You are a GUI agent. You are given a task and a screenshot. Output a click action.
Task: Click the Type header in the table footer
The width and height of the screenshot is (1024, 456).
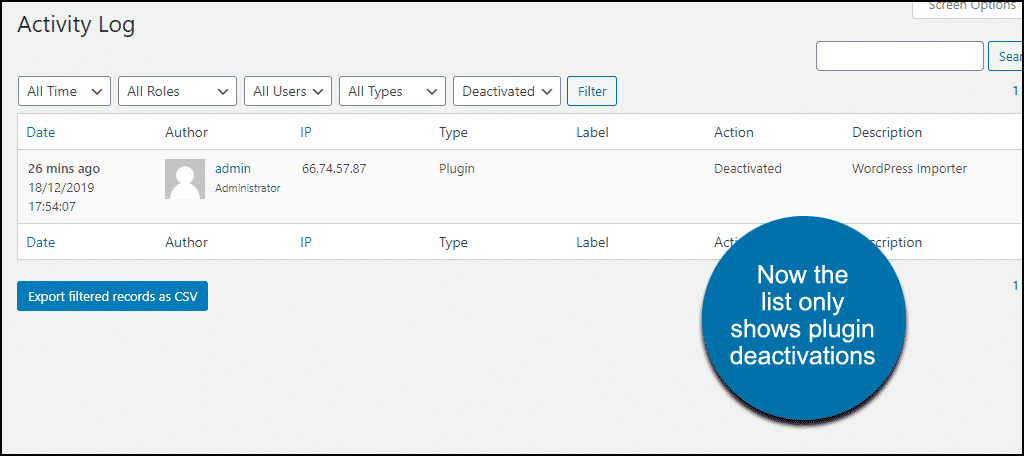[x=453, y=242]
